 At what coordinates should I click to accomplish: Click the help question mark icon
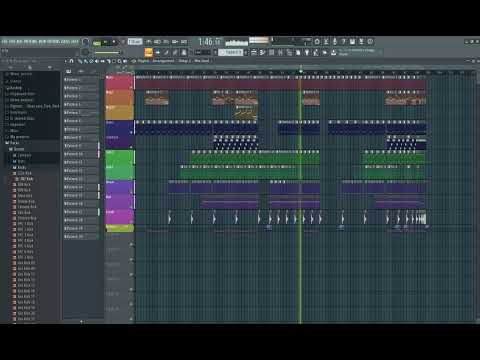point(343,41)
